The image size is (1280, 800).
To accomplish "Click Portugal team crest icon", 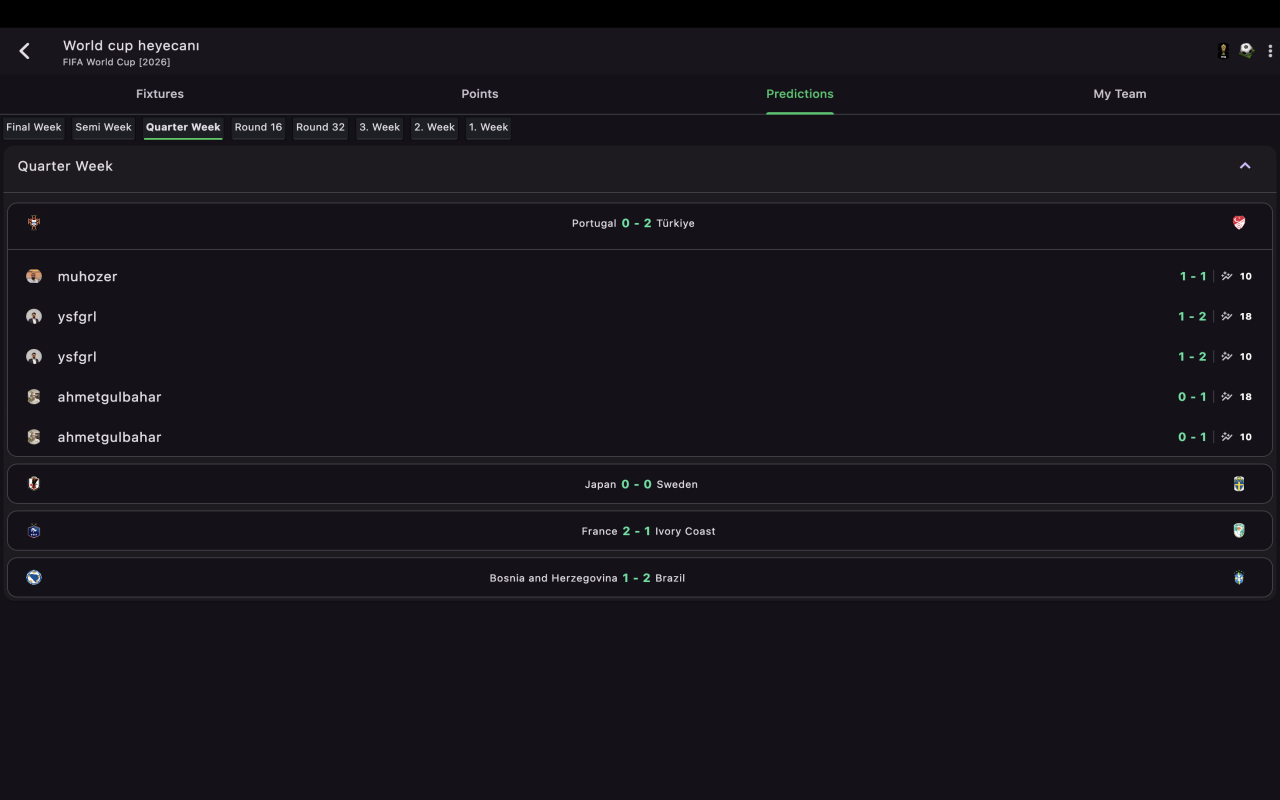I will pyautogui.click(x=34, y=223).
